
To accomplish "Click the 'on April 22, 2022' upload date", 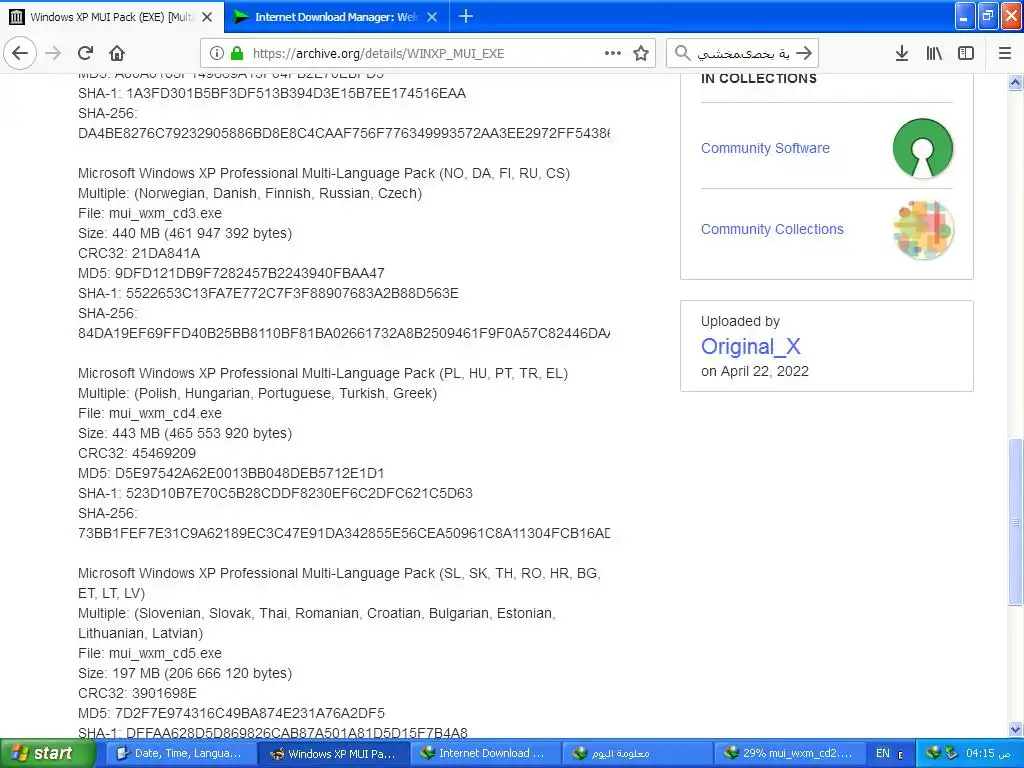I will click(x=755, y=371).
